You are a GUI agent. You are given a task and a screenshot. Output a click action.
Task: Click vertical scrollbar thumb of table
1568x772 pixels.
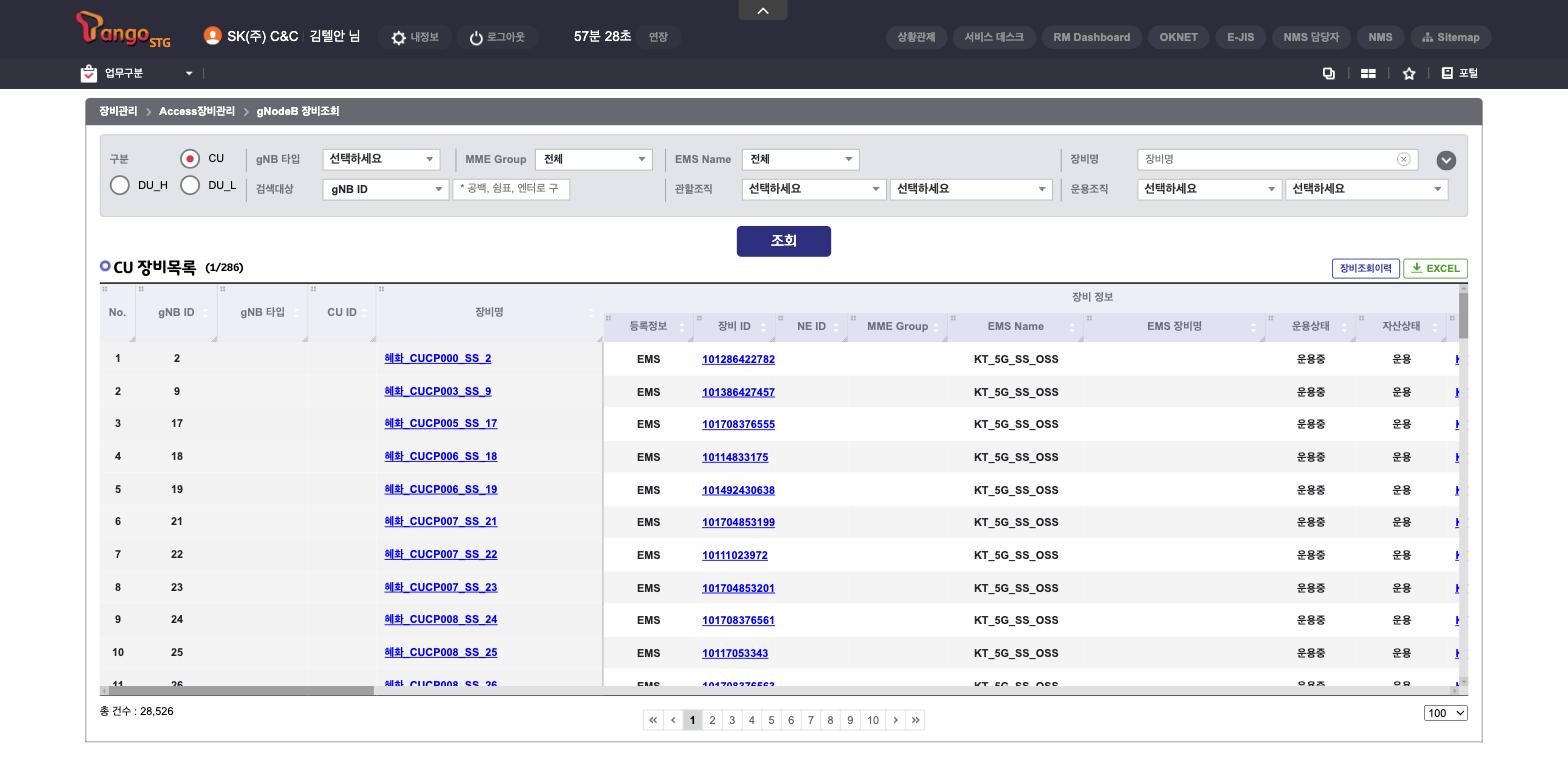coord(1463,315)
